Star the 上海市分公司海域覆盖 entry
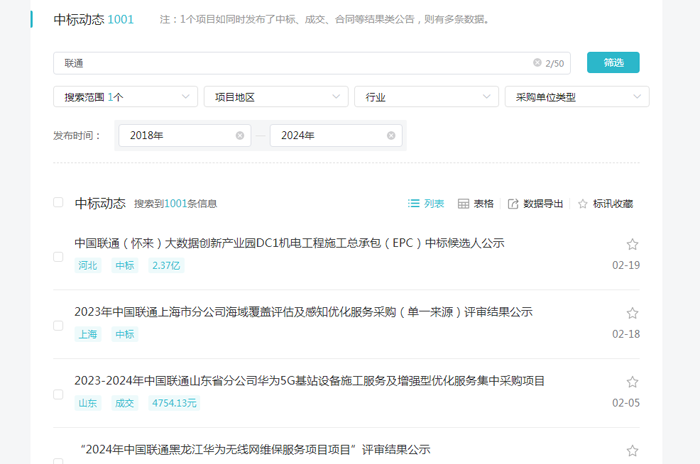 coord(632,313)
